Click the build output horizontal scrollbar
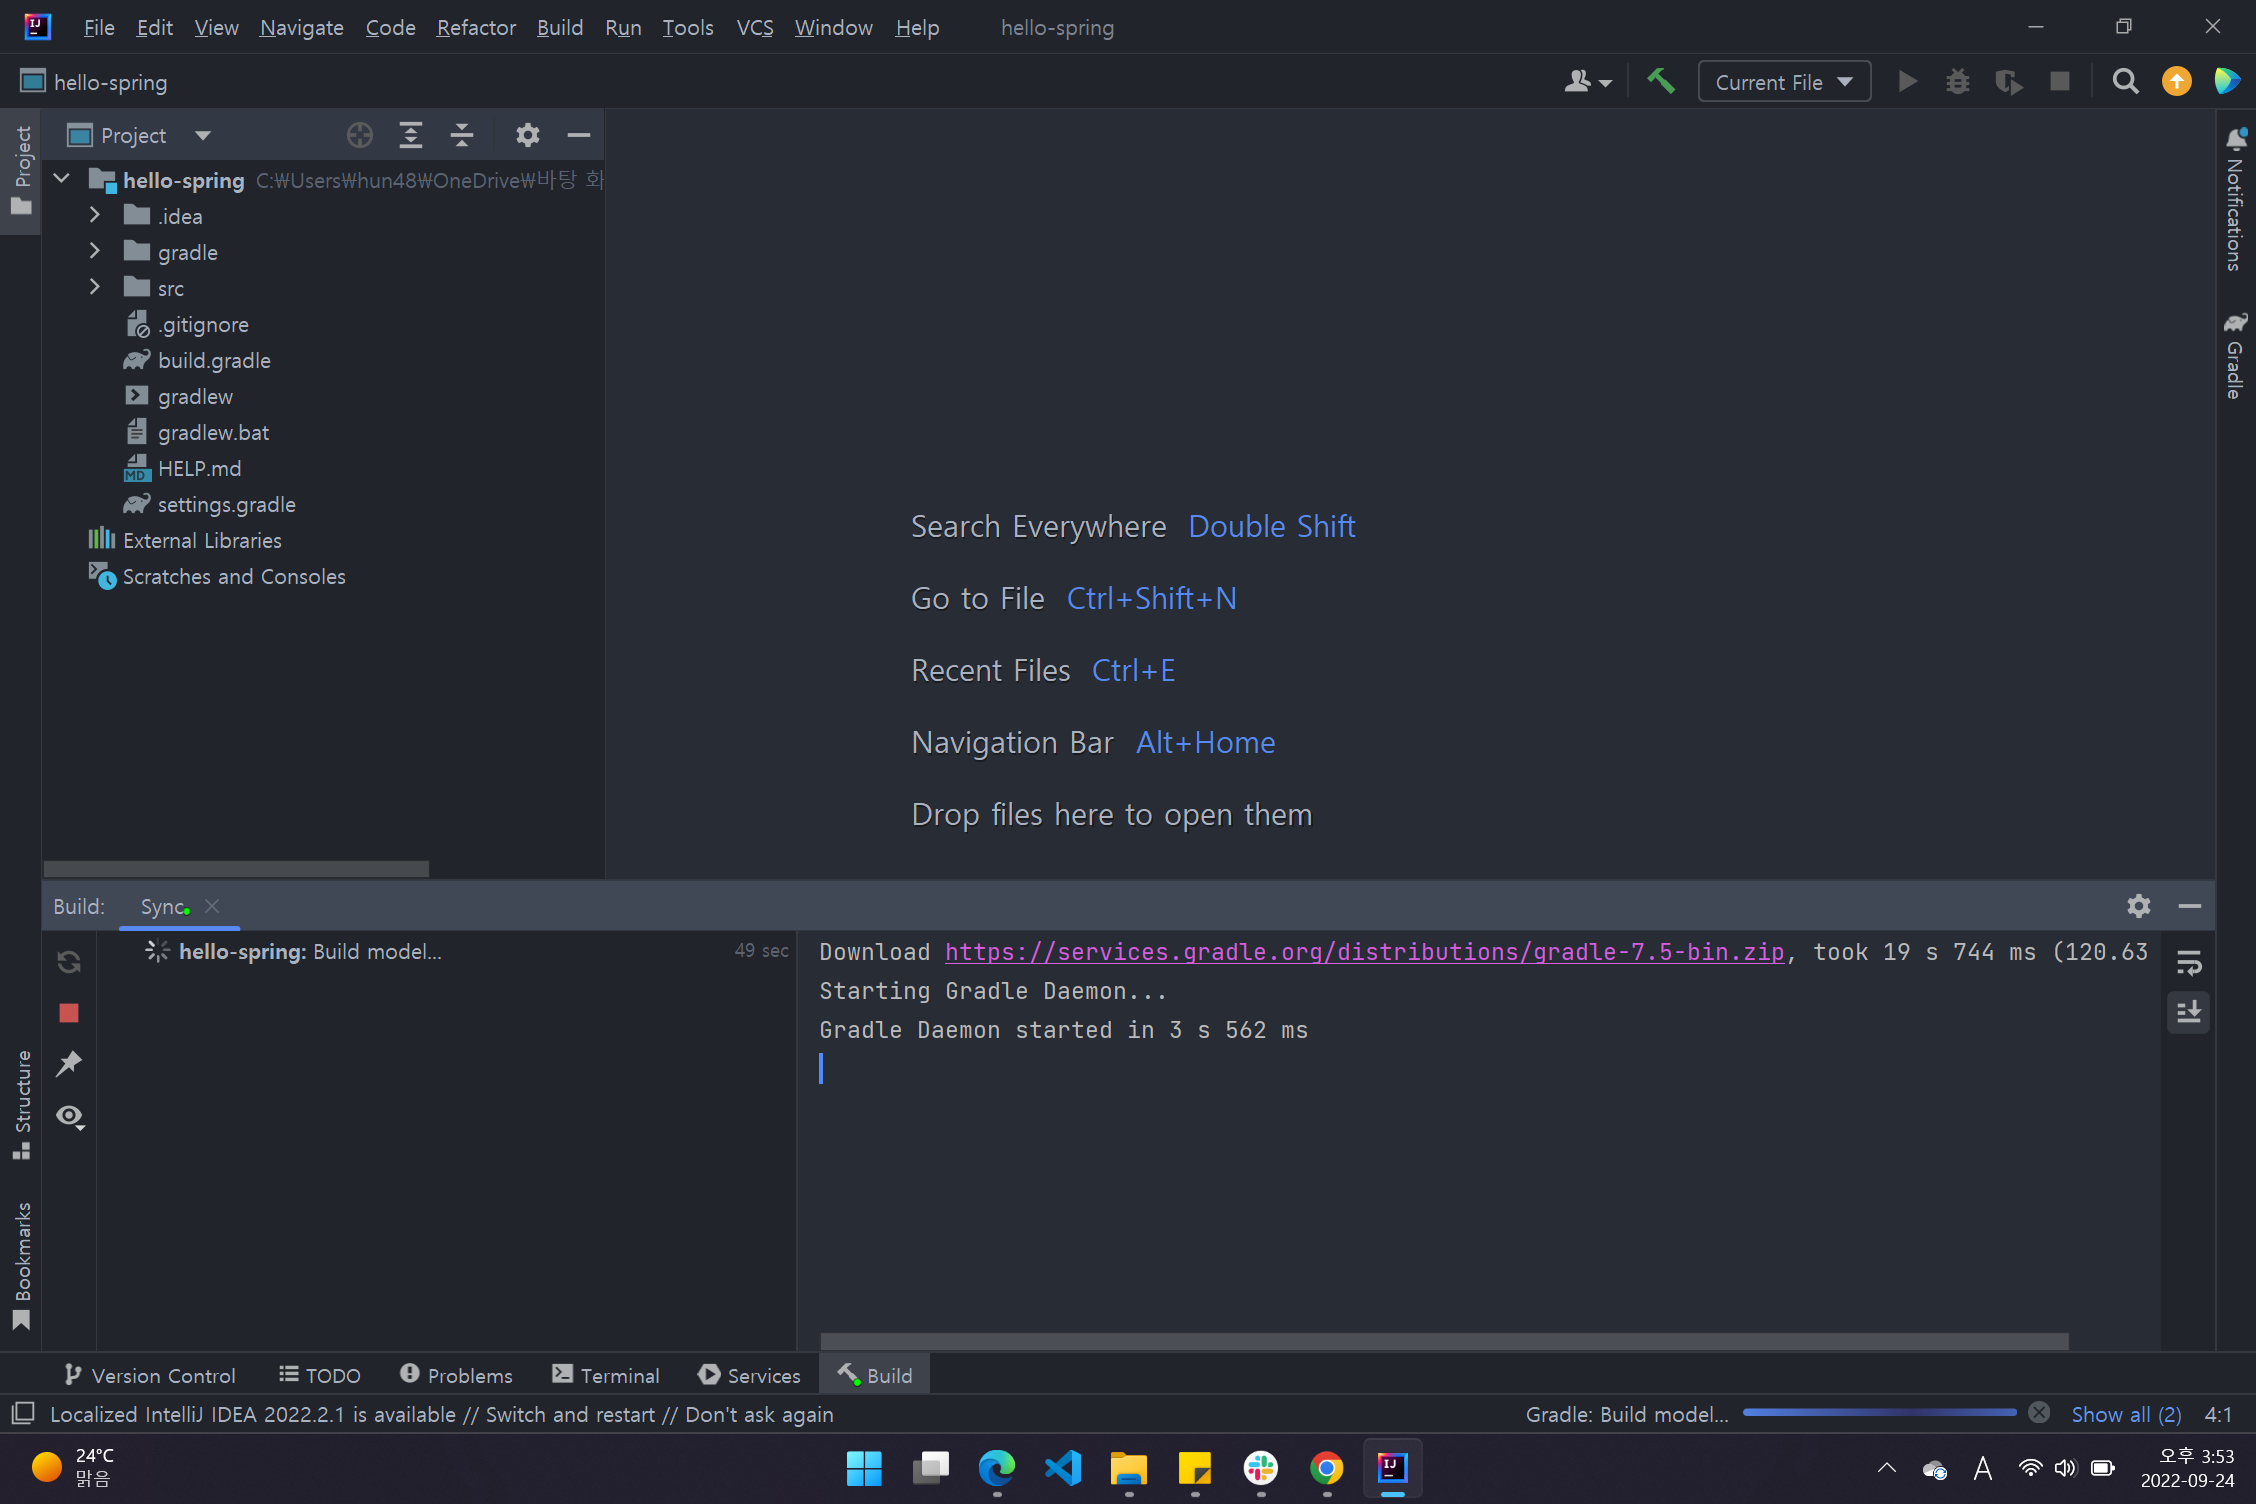The width and height of the screenshot is (2256, 1504). pos(1444,1341)
